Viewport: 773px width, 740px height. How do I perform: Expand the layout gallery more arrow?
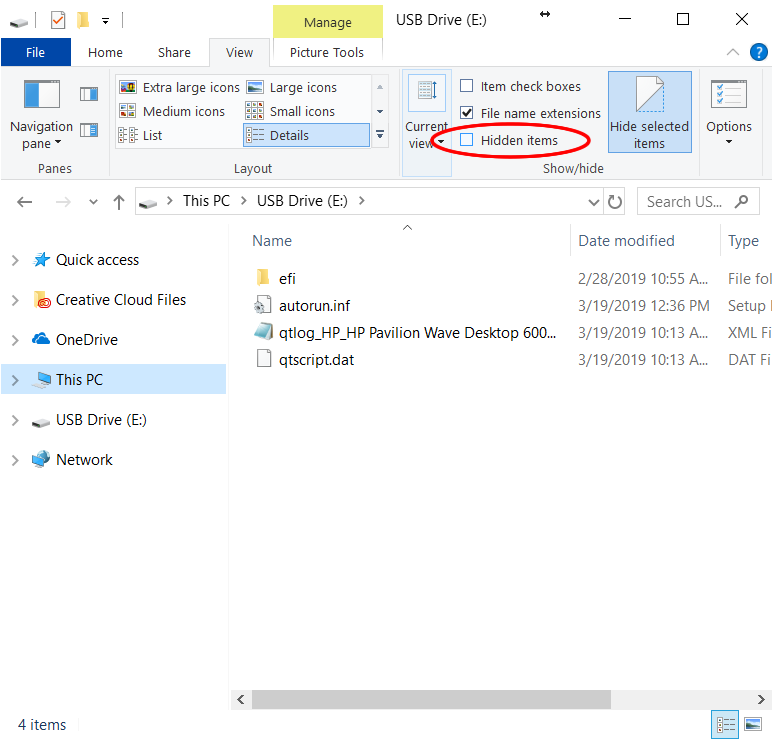coord(380,135)
